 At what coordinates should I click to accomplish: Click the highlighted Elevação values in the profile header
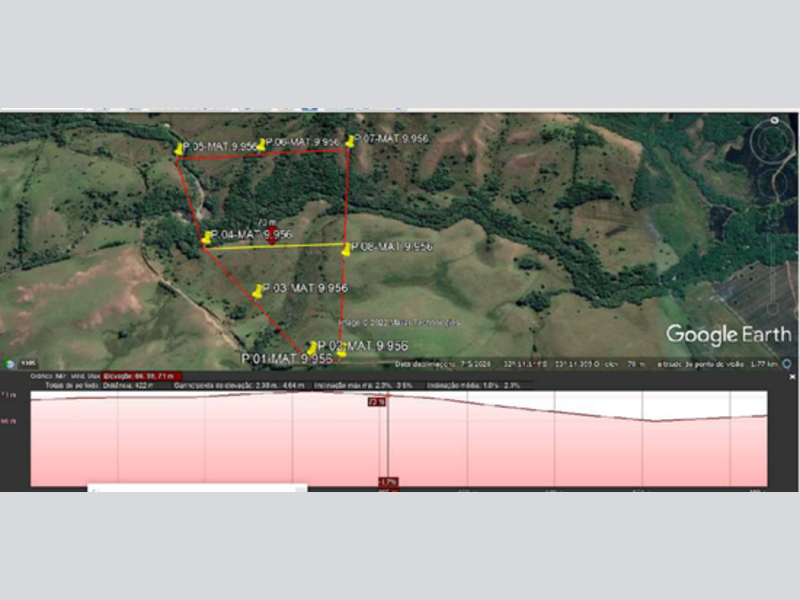point(141,376)
